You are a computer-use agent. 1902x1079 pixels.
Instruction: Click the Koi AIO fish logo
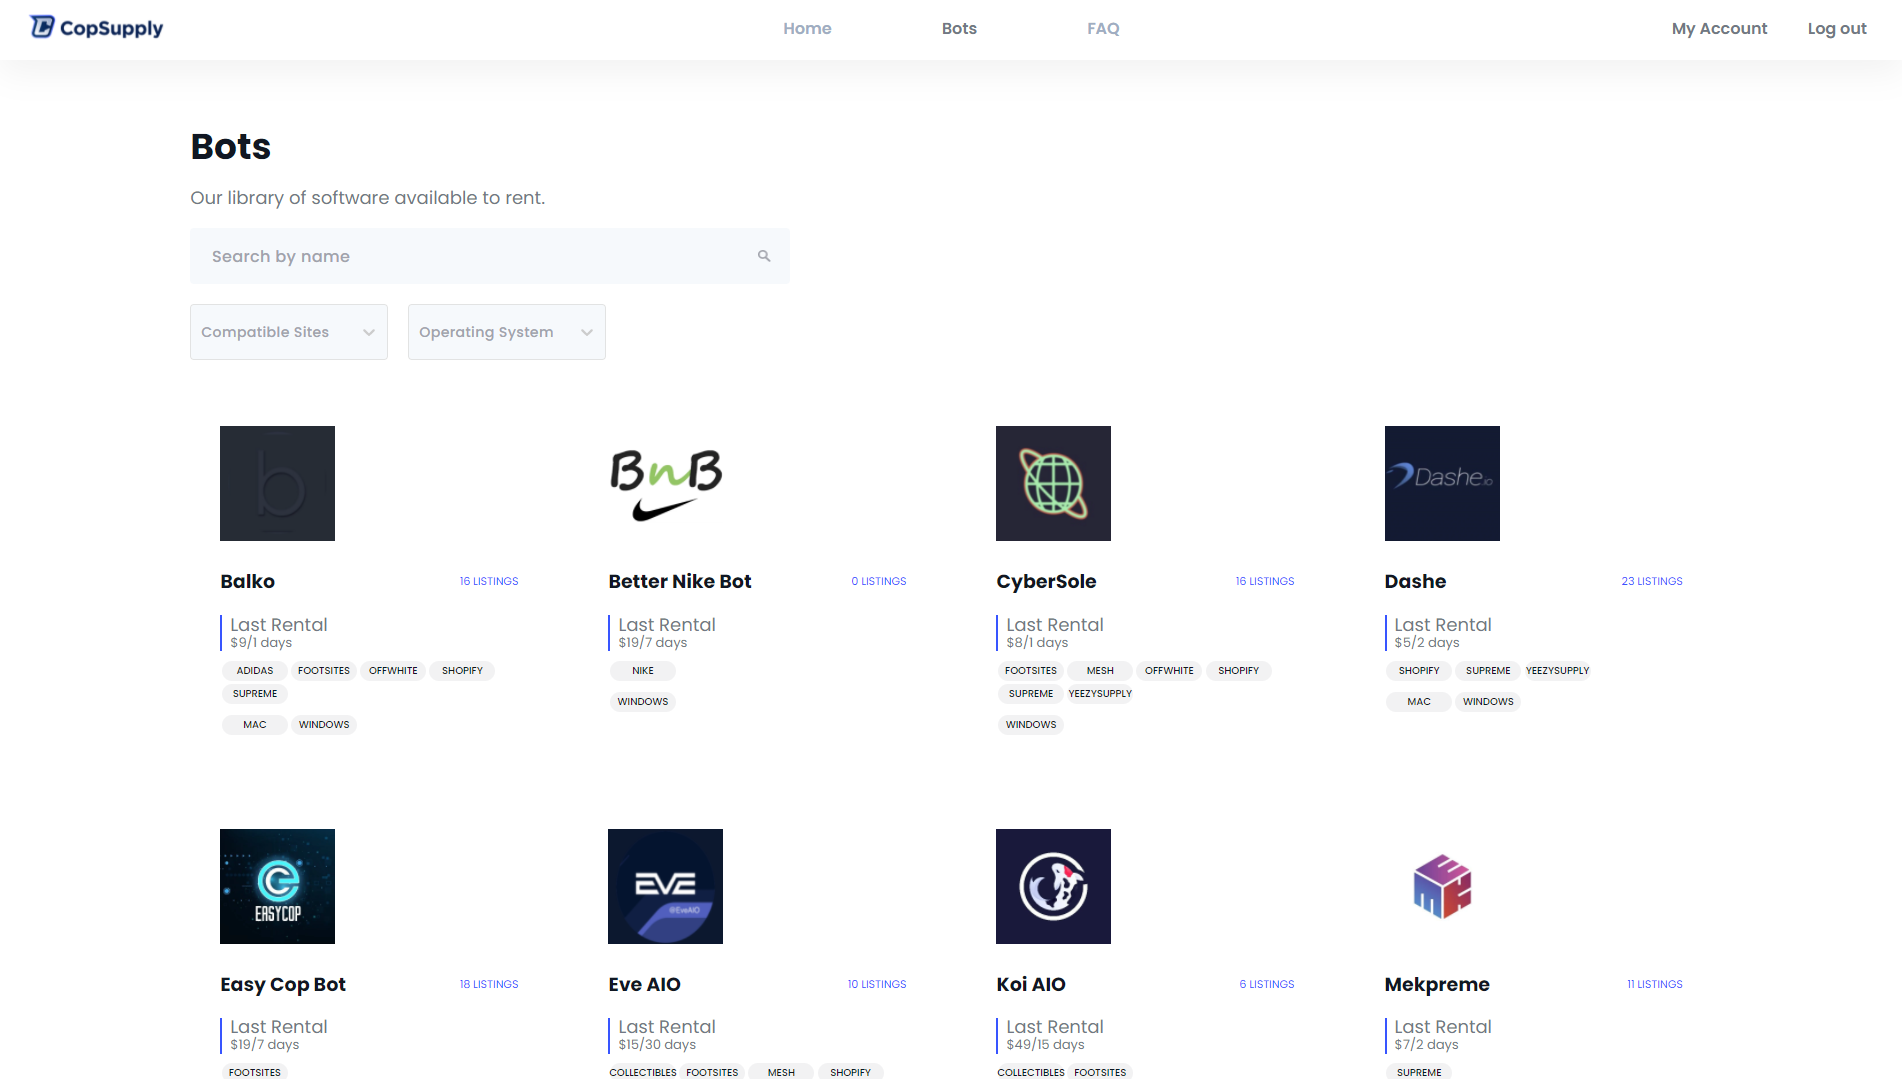coord(1053,886)
